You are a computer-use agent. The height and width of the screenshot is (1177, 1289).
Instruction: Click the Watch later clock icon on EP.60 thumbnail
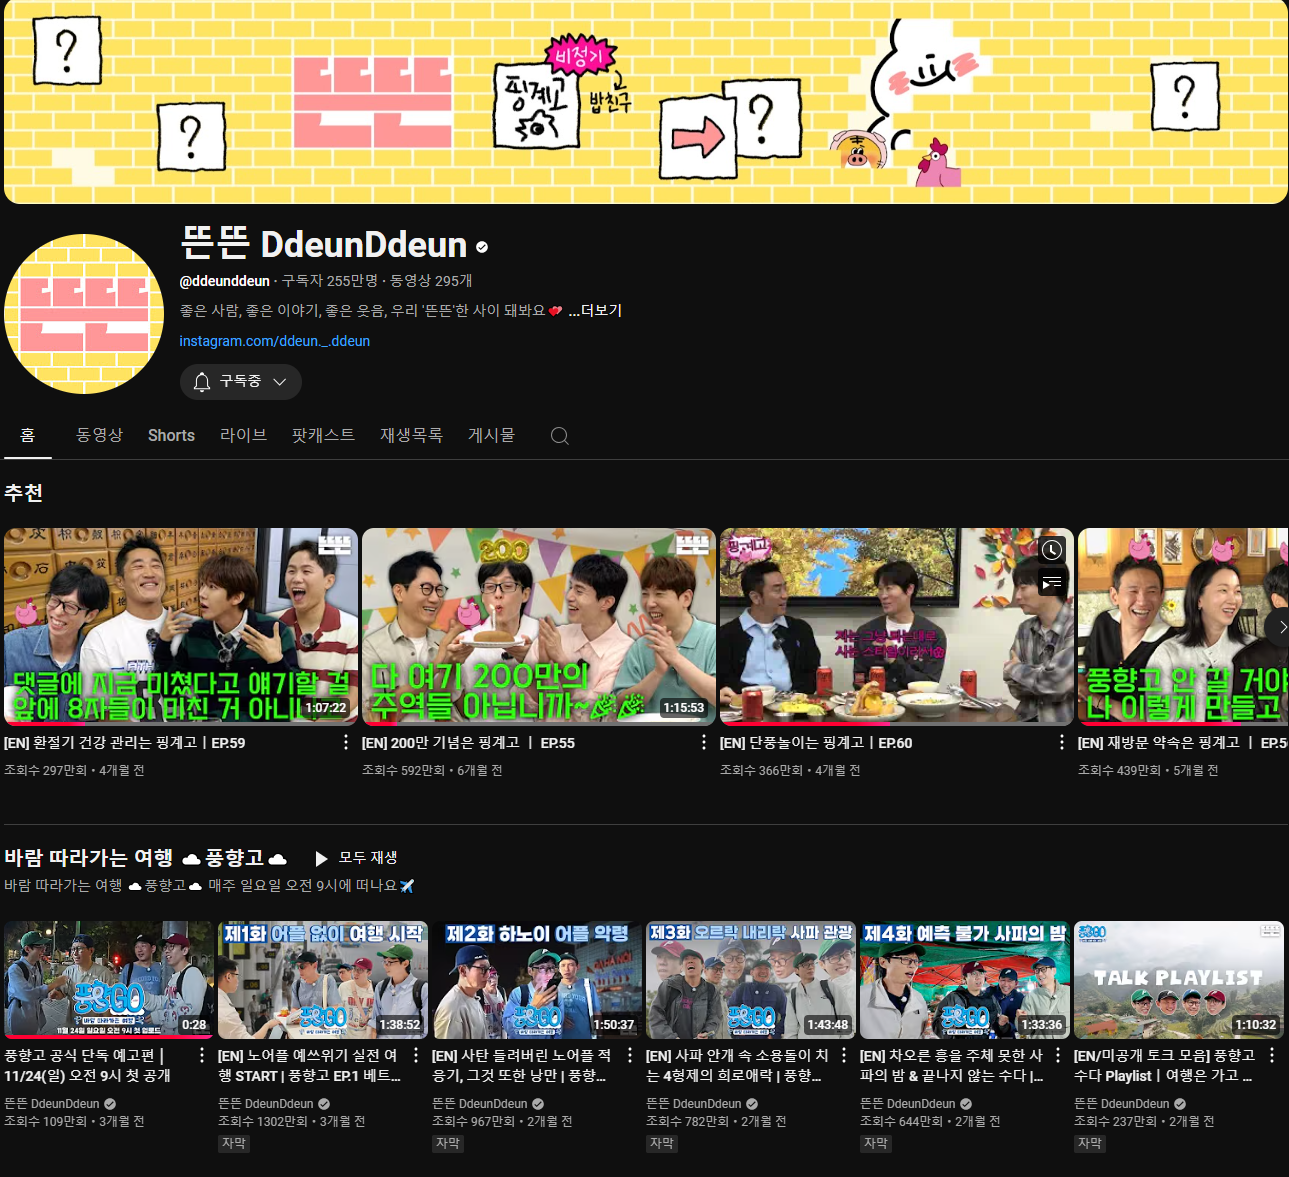point(1052,550)
